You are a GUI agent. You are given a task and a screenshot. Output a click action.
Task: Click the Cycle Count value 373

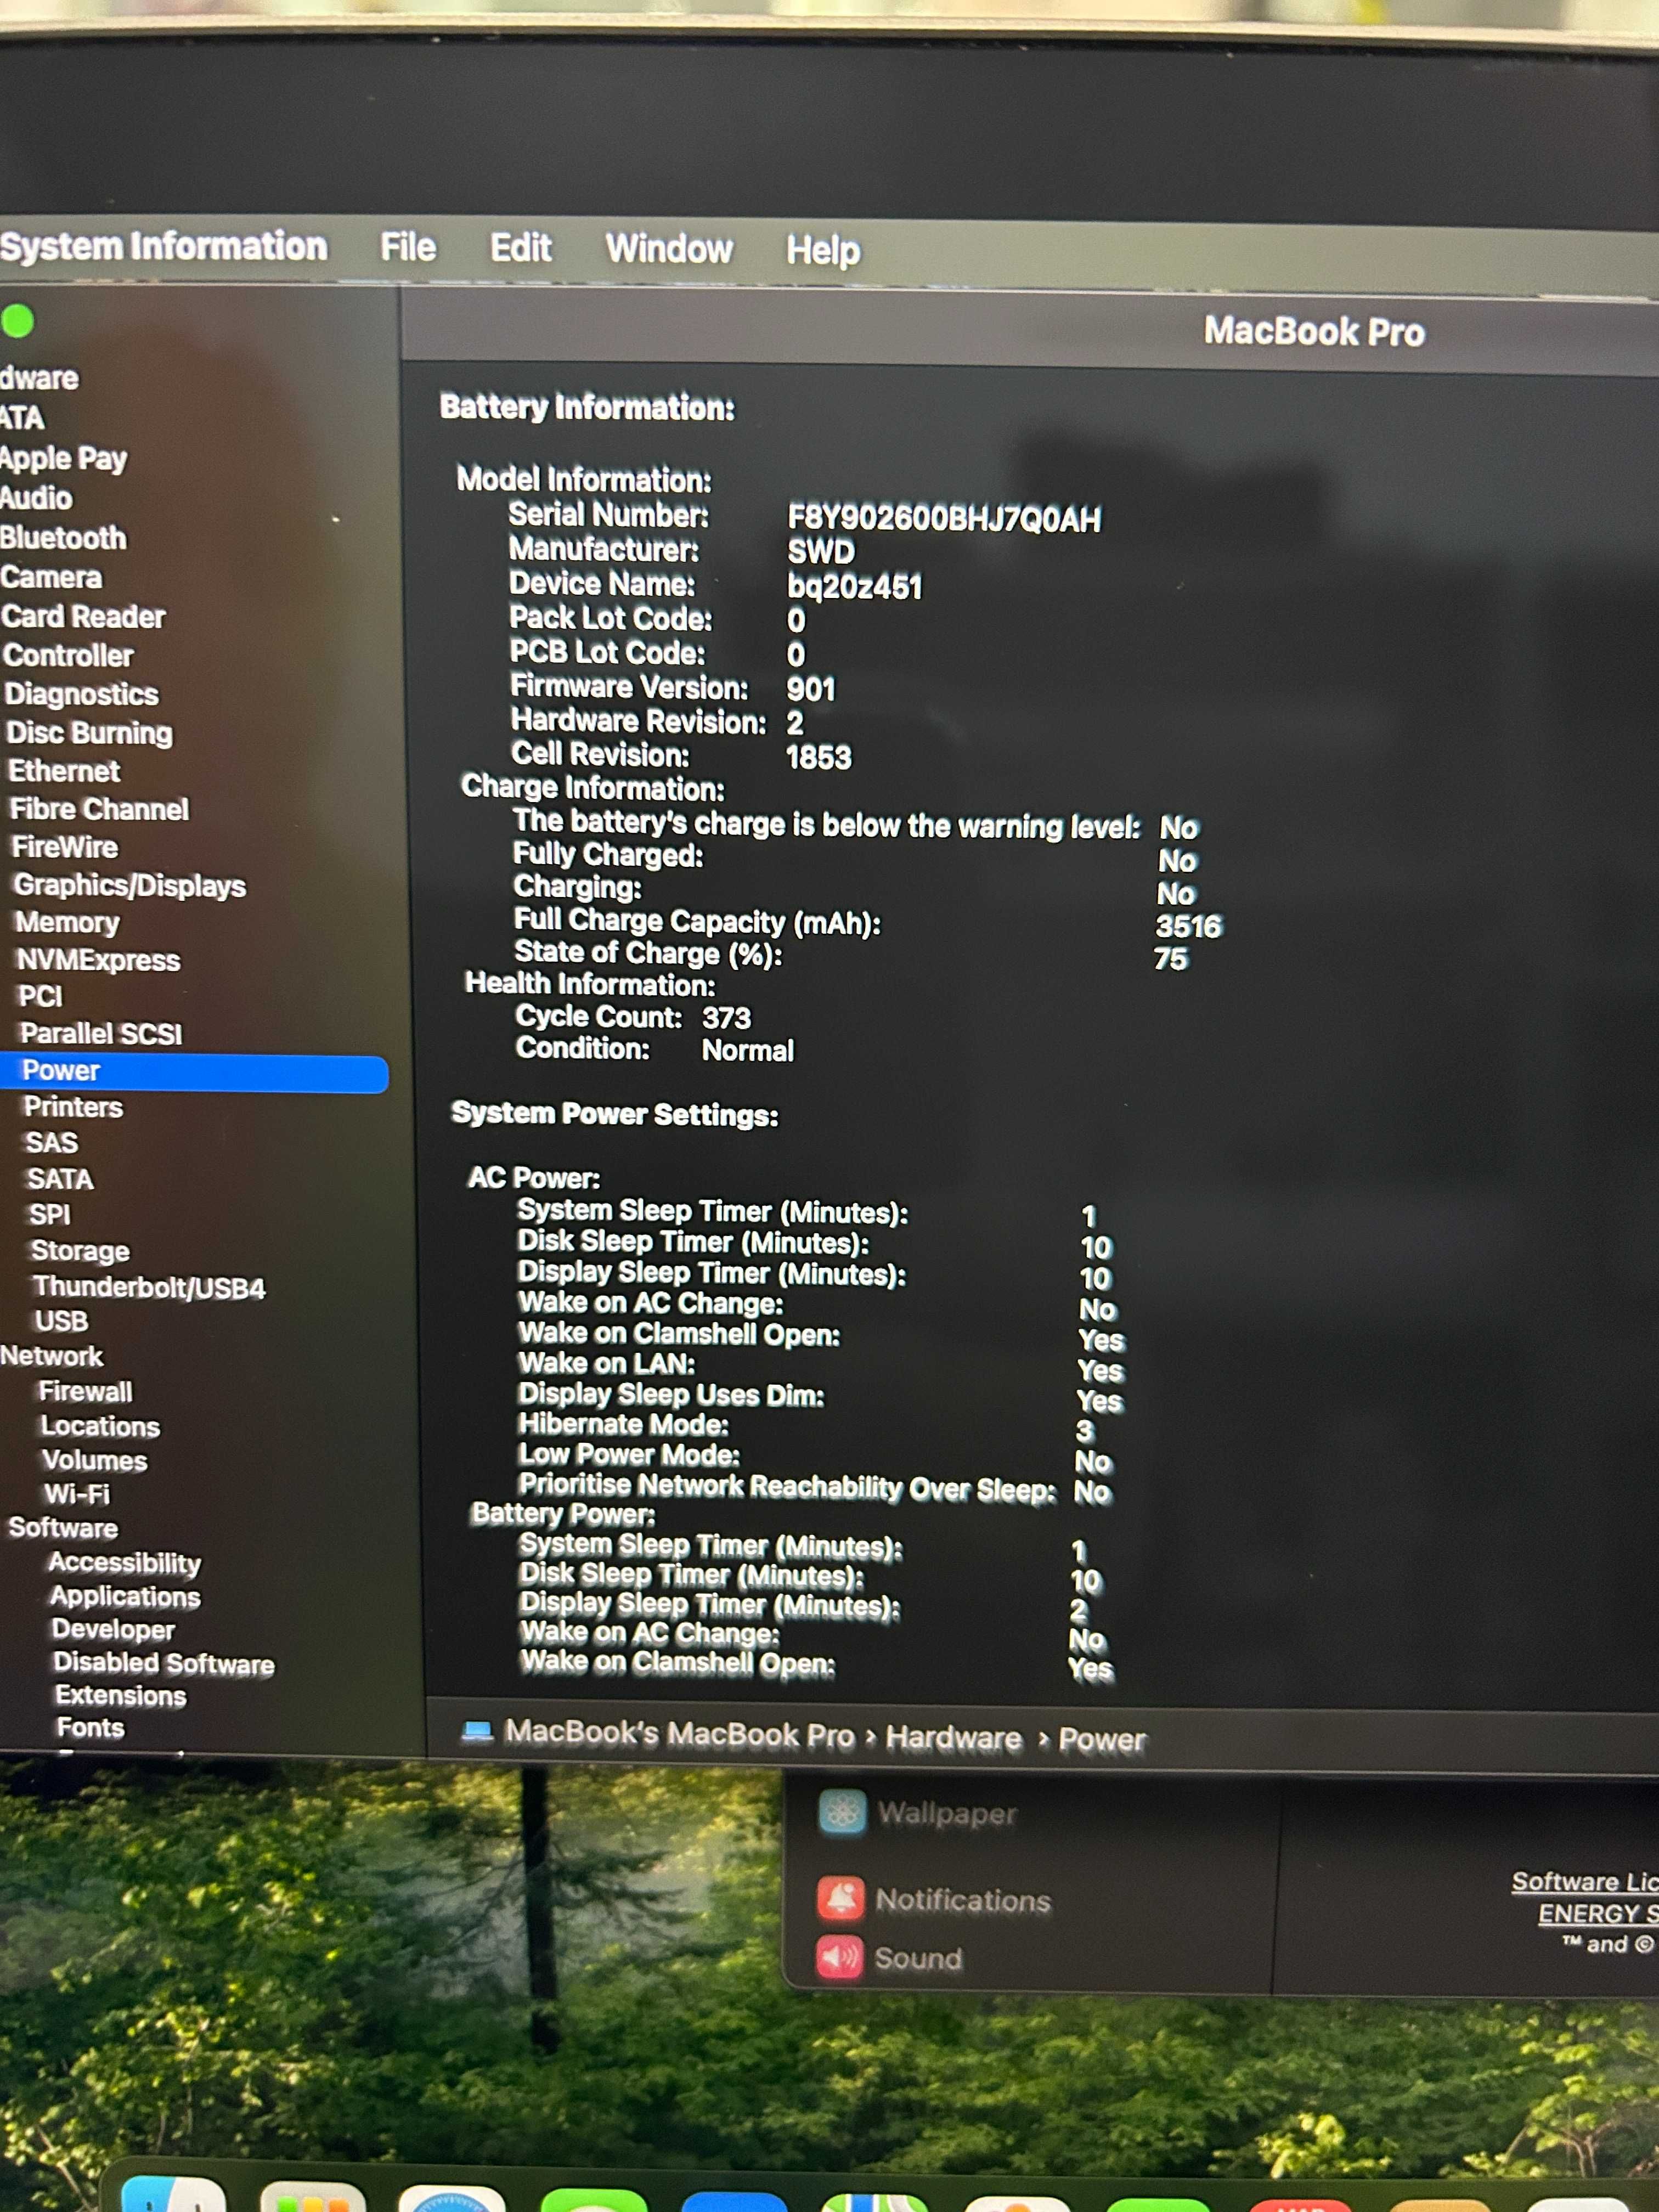[x=726, y=1018]
